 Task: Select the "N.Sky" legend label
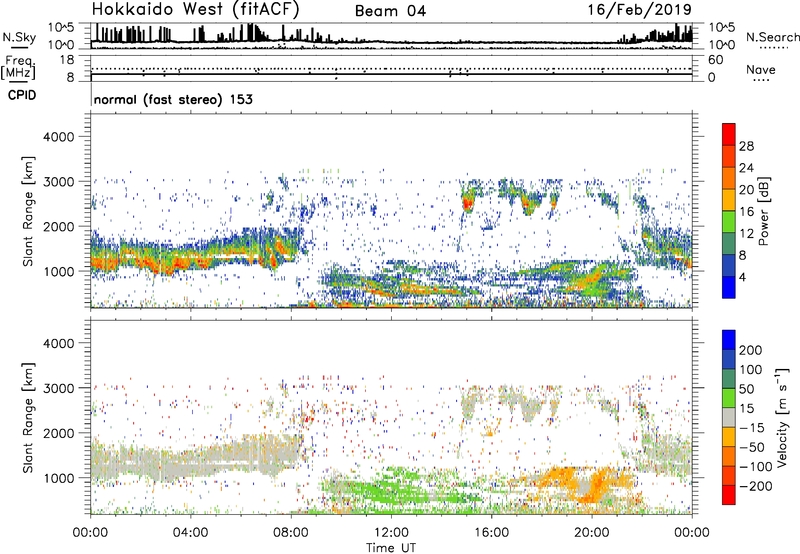pyautogui.click(x=19, y=37)
